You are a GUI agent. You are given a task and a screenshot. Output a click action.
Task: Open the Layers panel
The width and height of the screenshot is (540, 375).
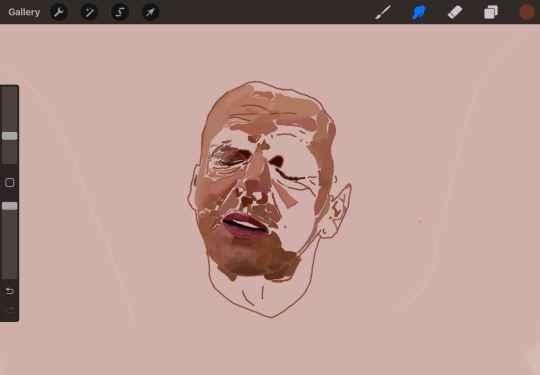(x=491, y=12)
